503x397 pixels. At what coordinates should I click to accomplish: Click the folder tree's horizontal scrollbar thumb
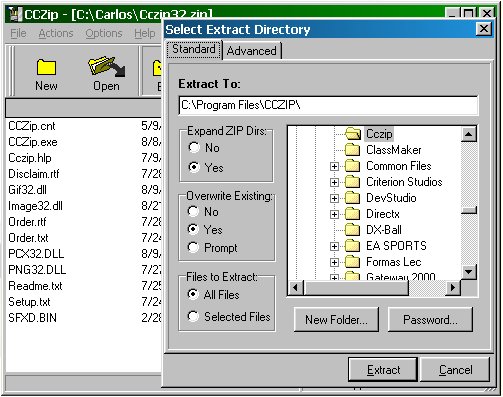pos(356,288)
